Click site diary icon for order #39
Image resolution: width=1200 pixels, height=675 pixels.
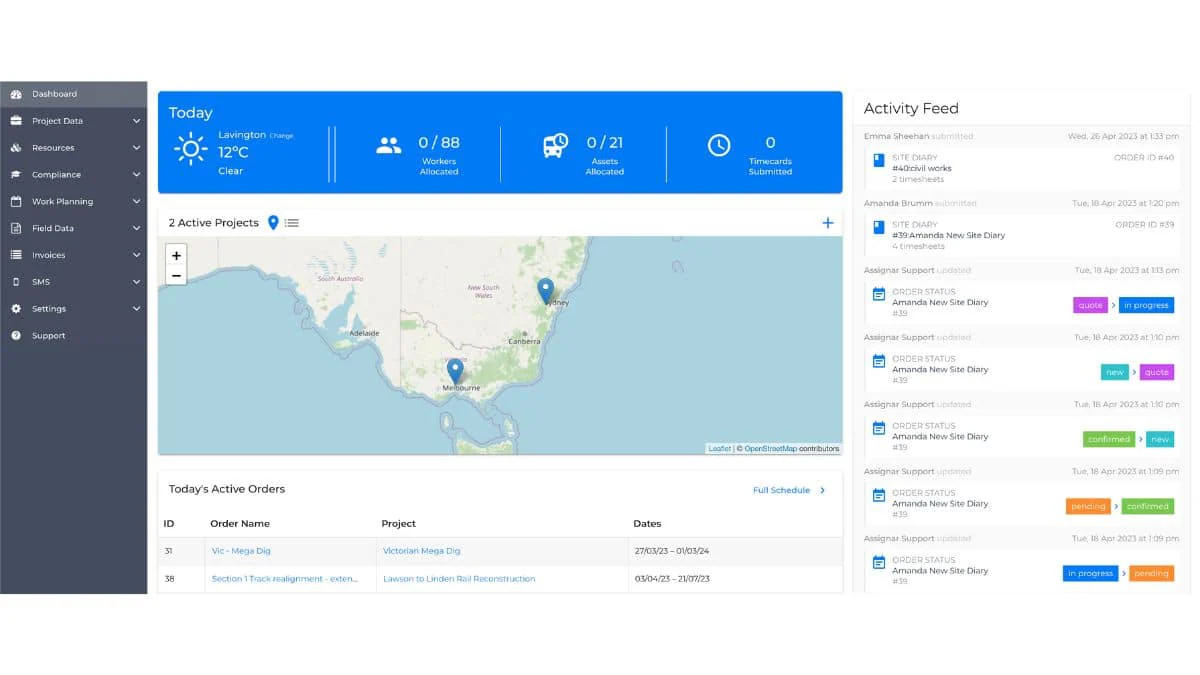coord(879,227)
